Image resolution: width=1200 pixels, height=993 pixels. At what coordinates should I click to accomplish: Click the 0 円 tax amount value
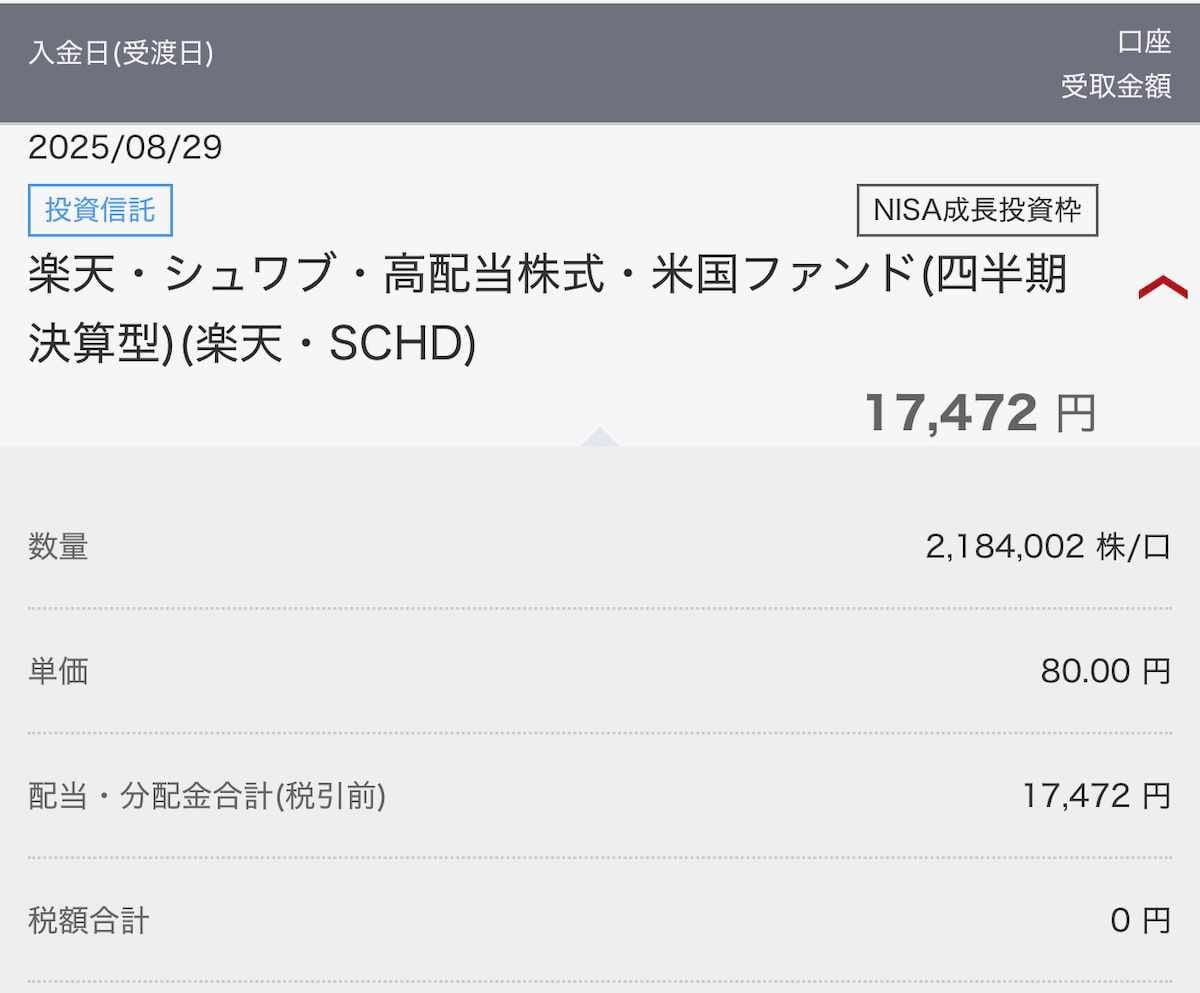click(x=1139, y=920)
